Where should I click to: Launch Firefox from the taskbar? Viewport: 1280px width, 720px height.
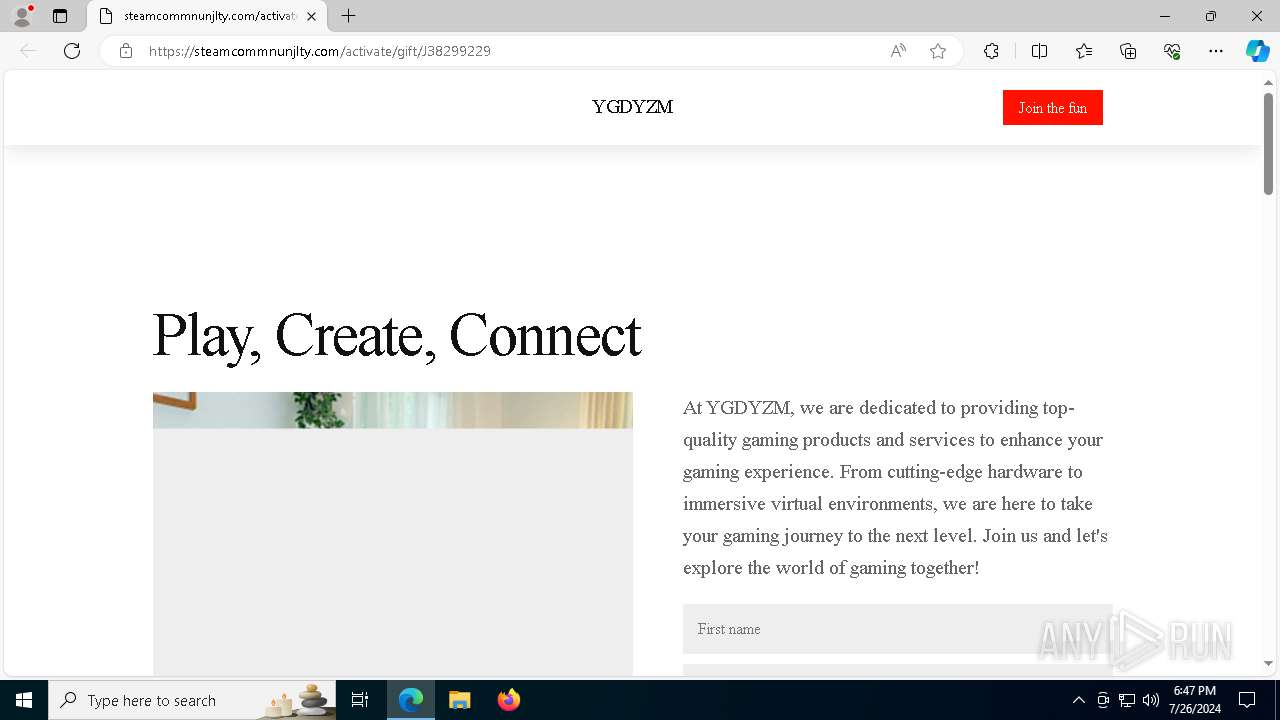click(x=509, y=700)
